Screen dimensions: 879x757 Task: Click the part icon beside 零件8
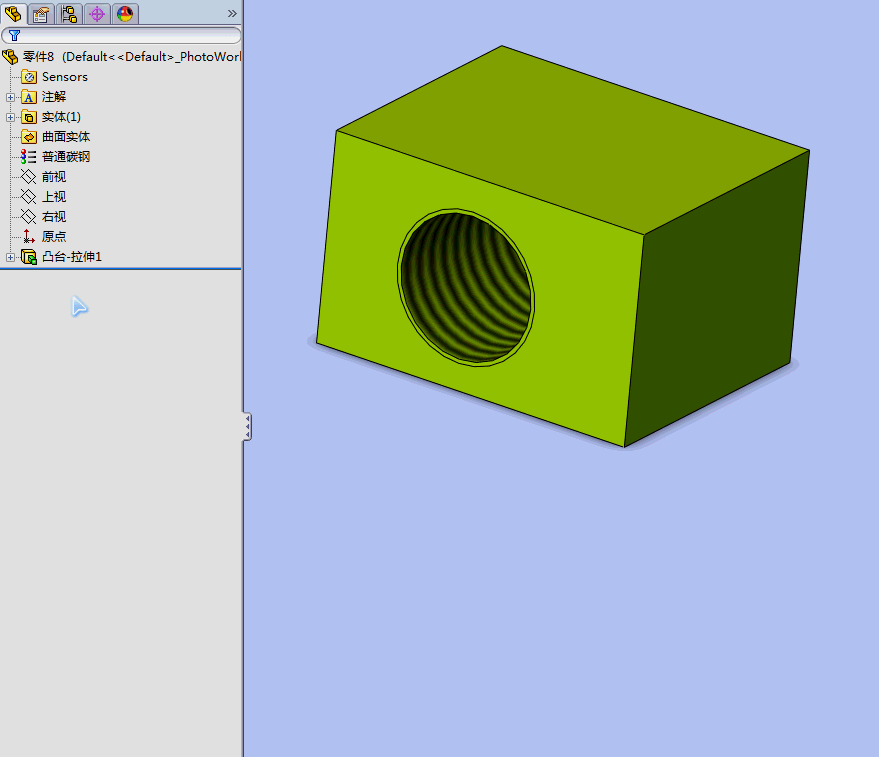click(x=10, y=57)
